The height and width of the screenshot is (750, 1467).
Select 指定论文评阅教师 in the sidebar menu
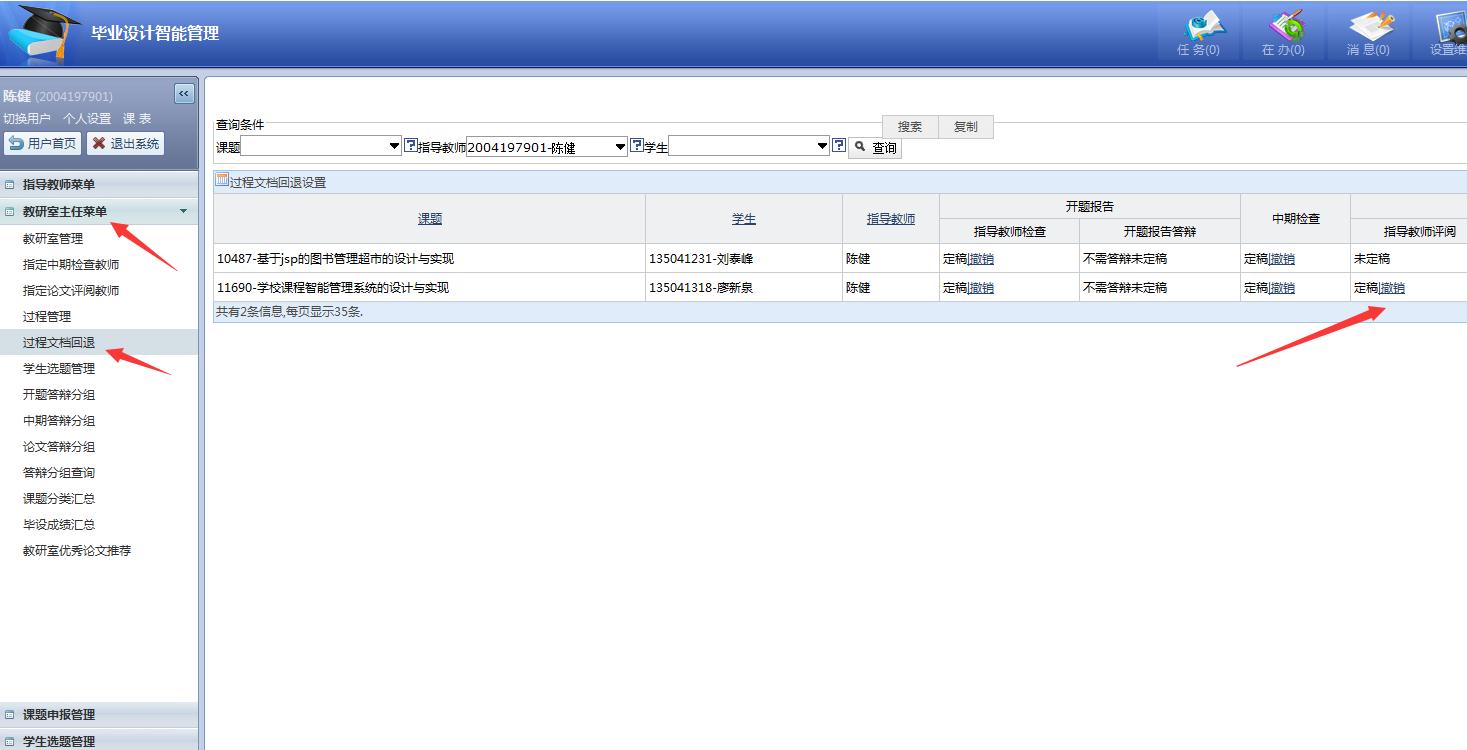71,290
